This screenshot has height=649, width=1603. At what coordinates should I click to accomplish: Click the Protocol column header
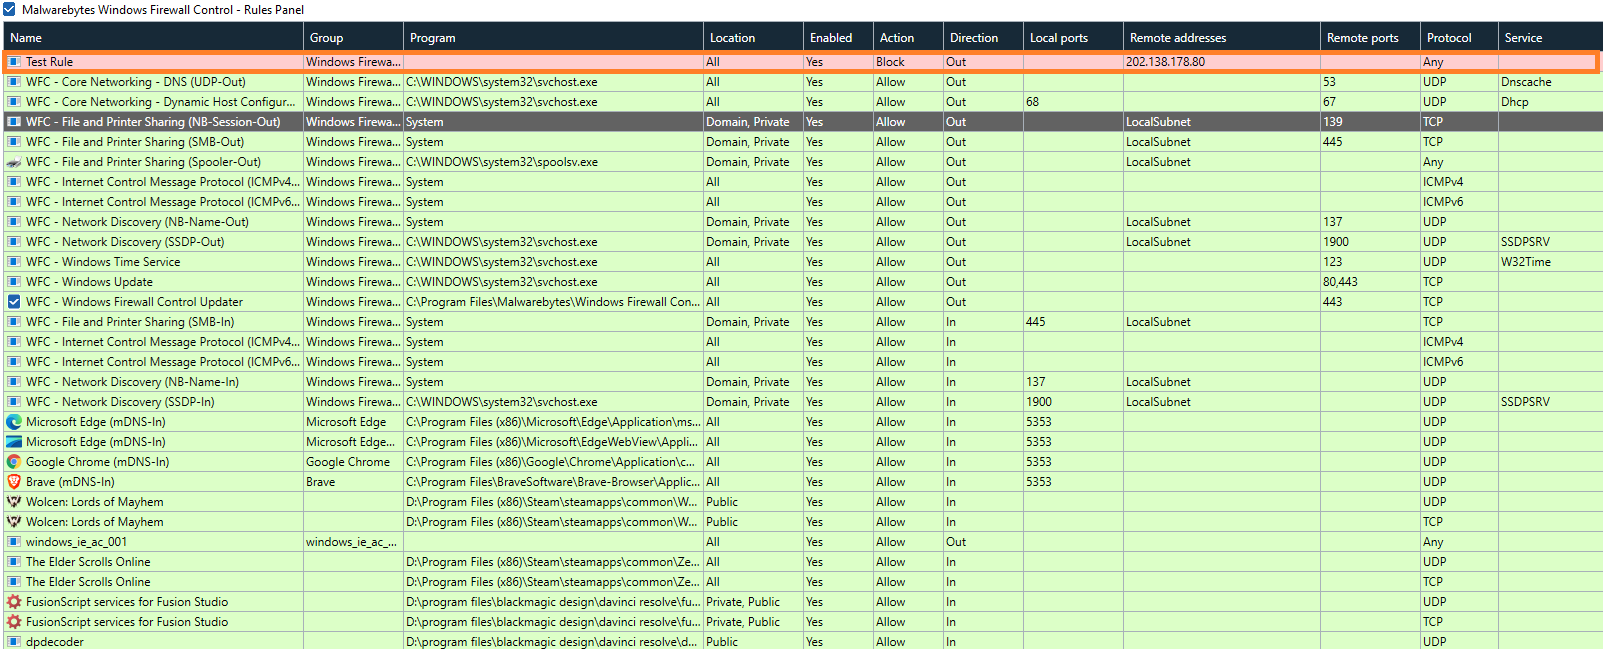point(1448,38)
